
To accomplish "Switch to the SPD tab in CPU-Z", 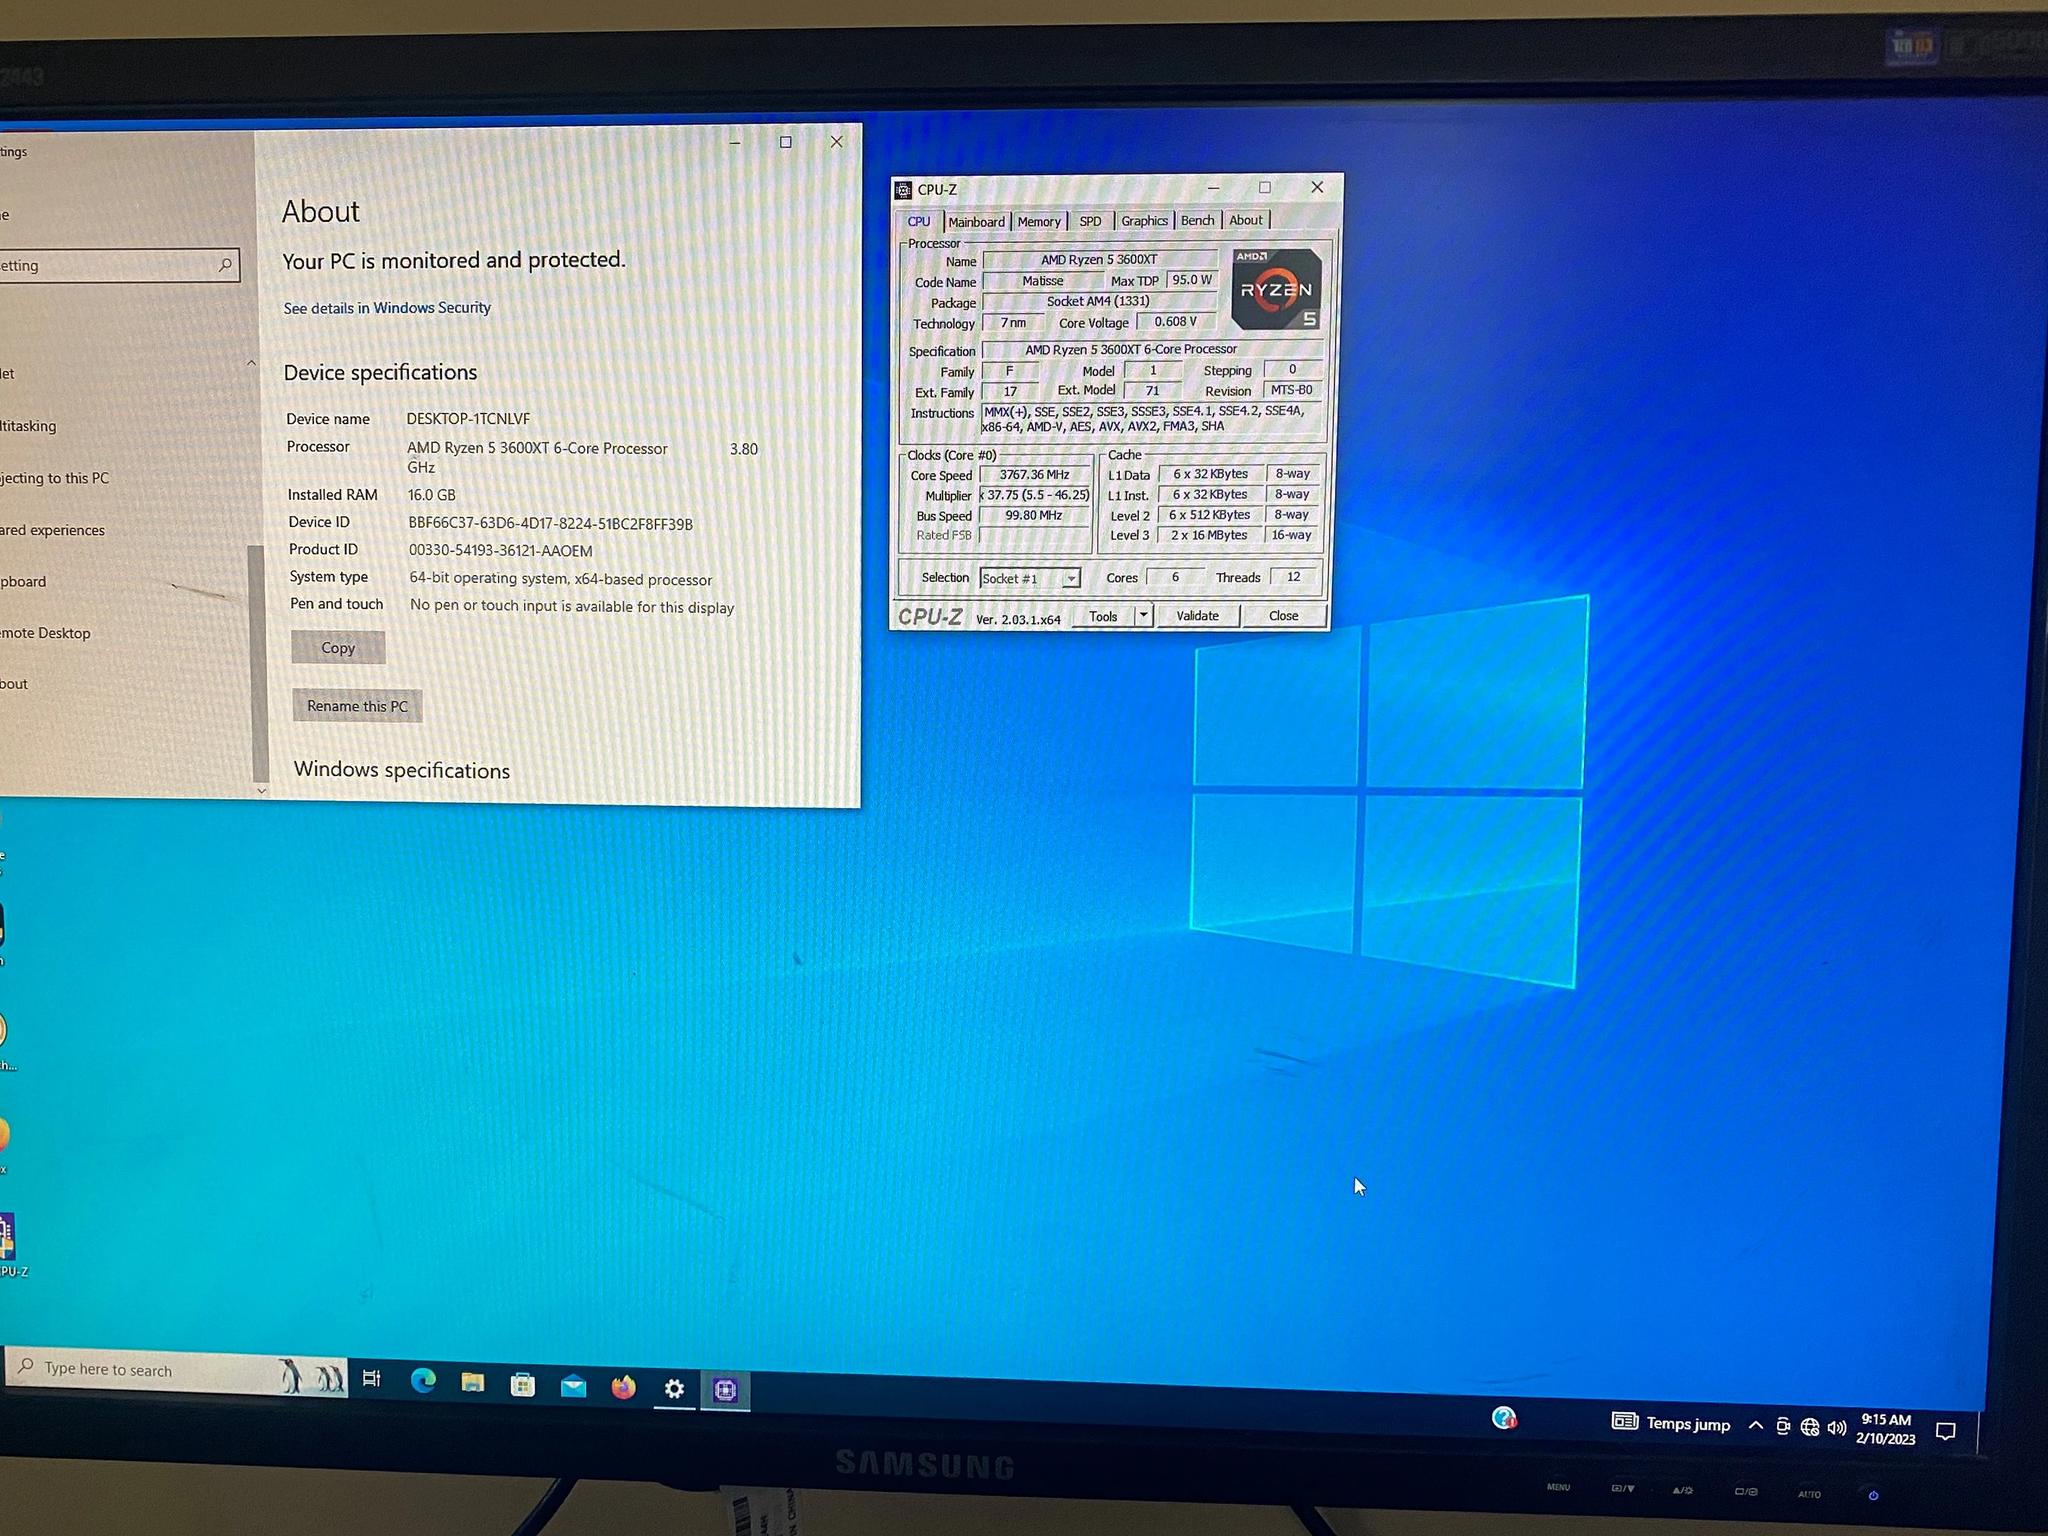I will point(1090,221).
